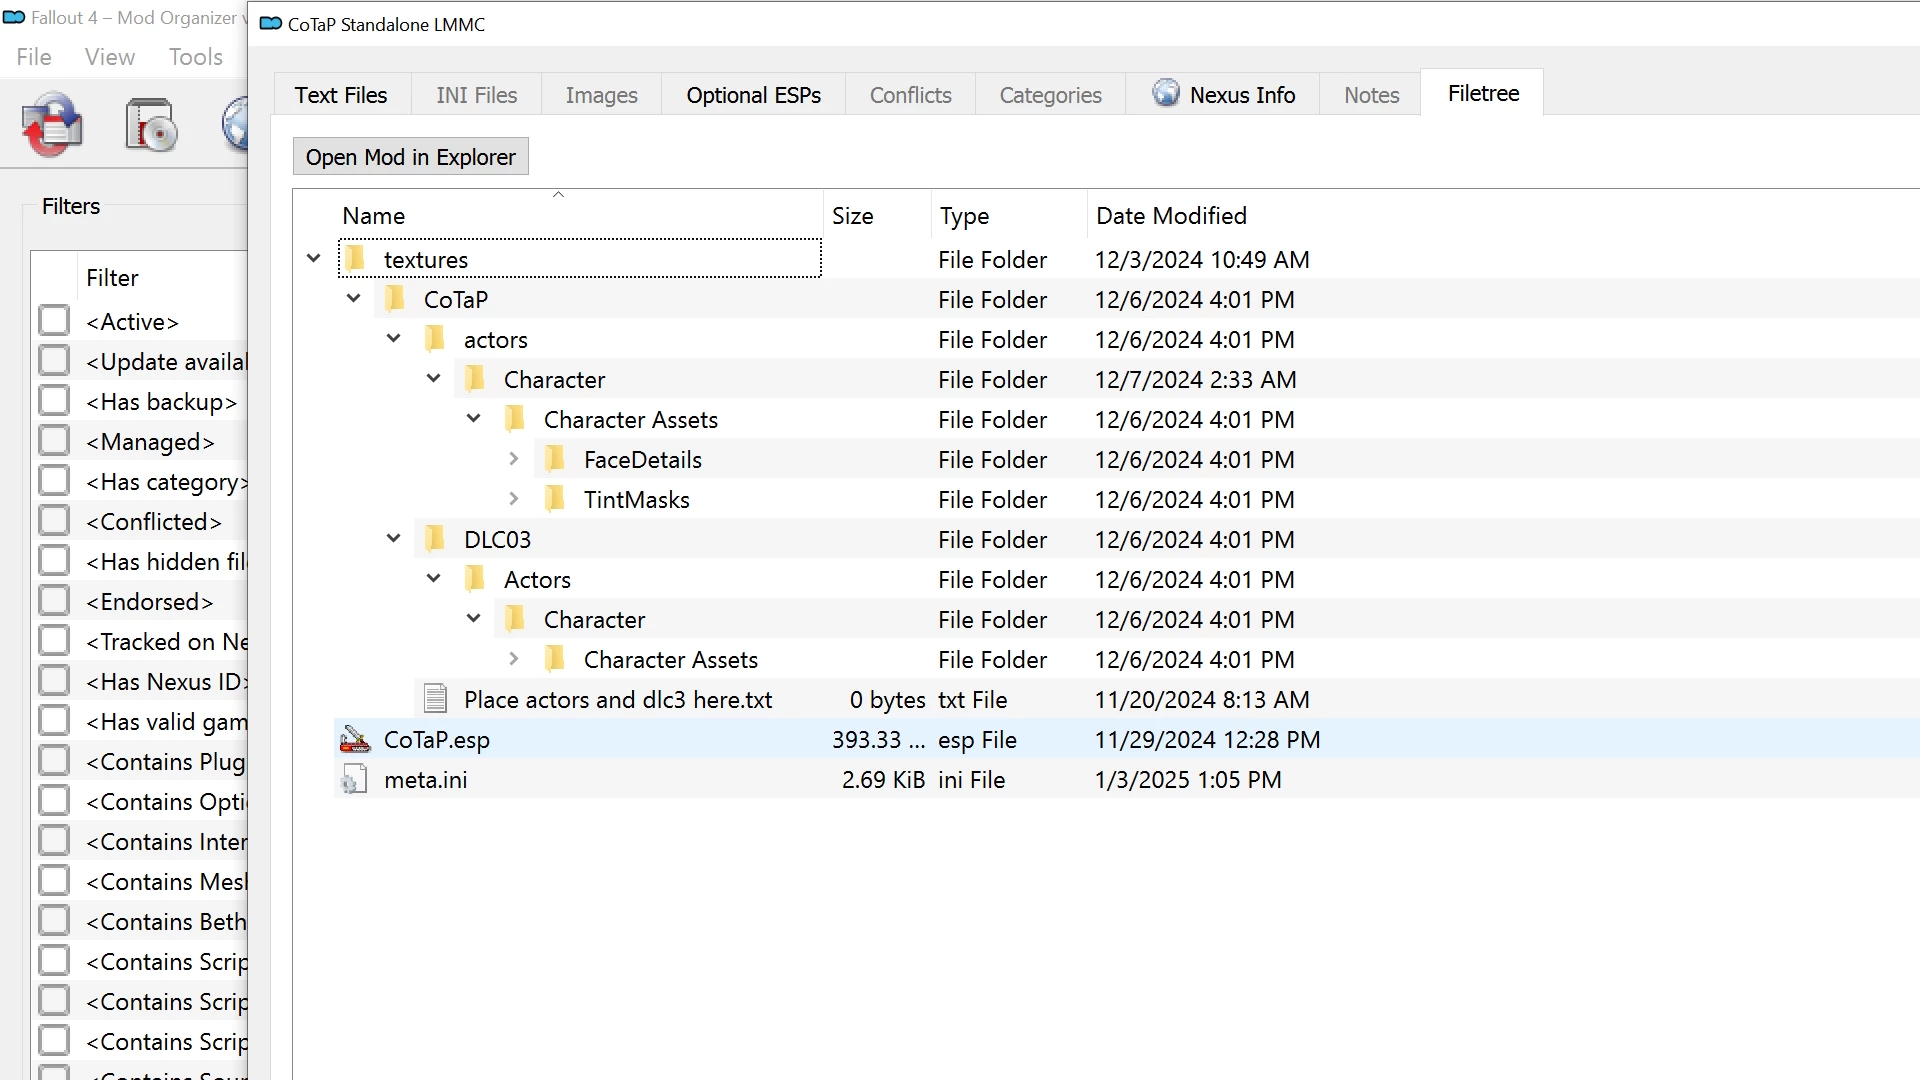Image resolution: width=1920 pixels, height=1080 pixels.
Task: Click the Install Mod from archive toolbar icon
Action: click(151, 125)
